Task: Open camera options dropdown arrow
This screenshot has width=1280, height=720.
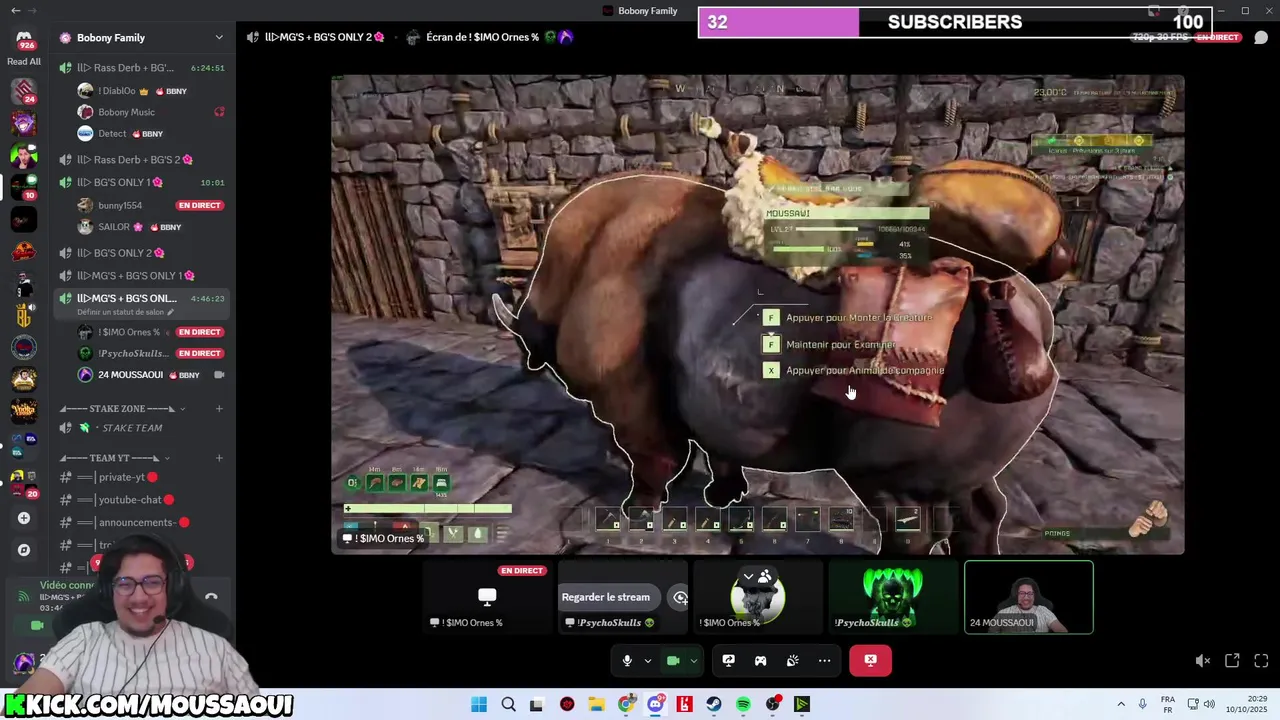Action: tap(693, 661)
